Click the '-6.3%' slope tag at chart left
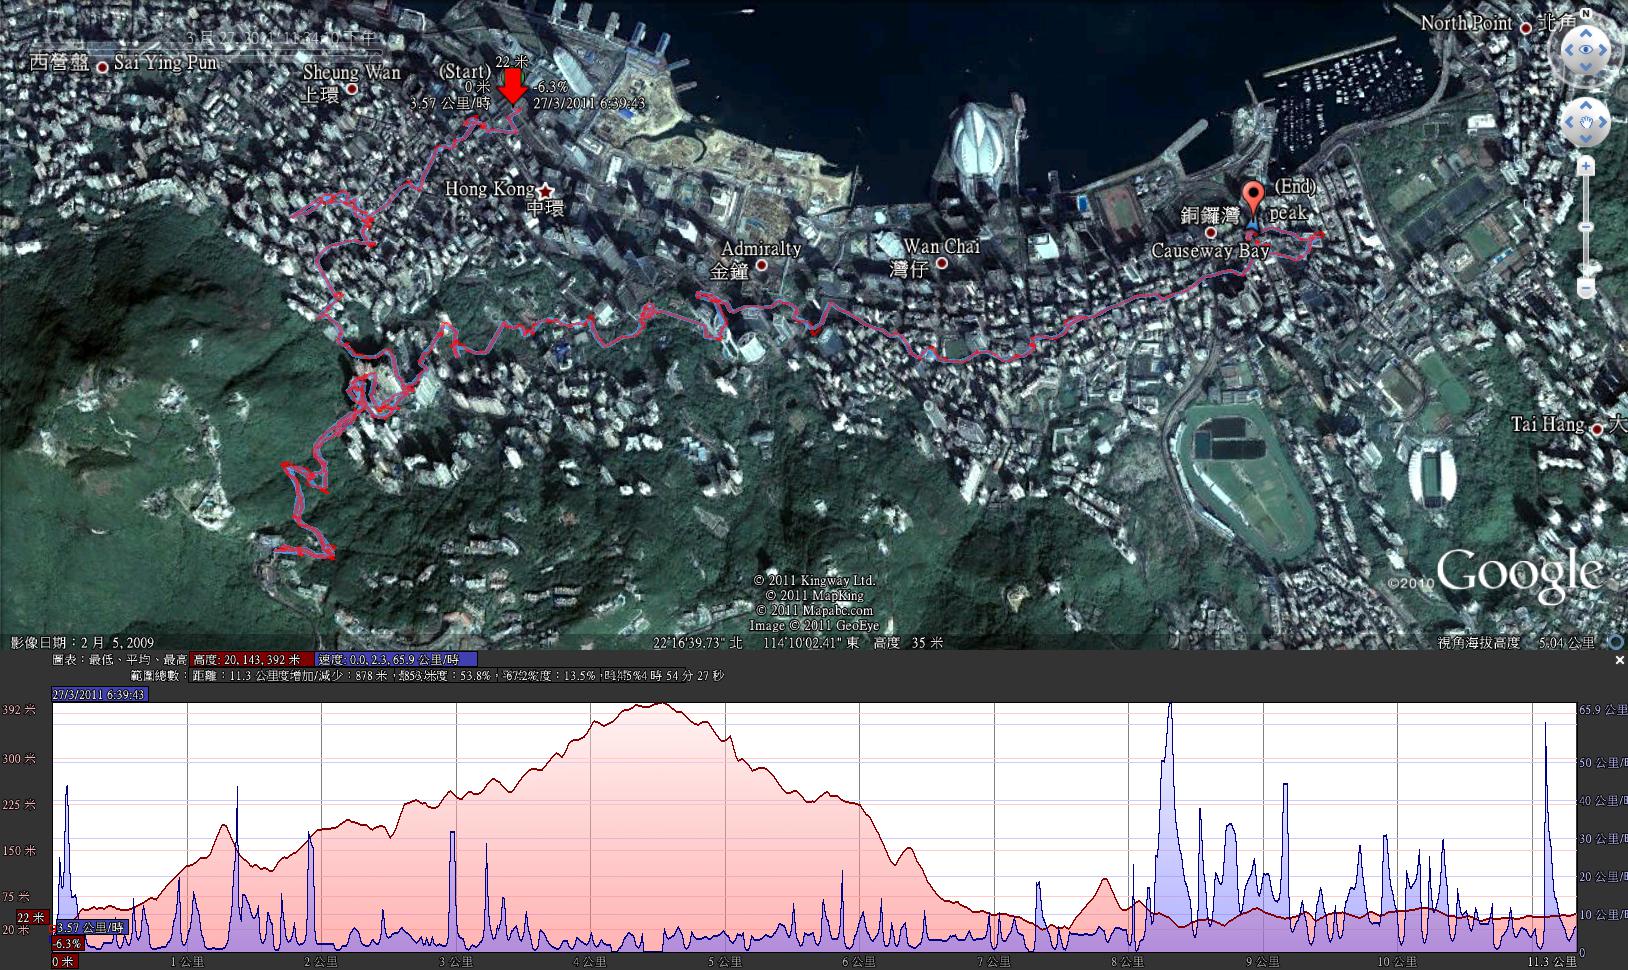This screenshot has height=970, width=1628. pyautogui.click(x=67, y=943)
